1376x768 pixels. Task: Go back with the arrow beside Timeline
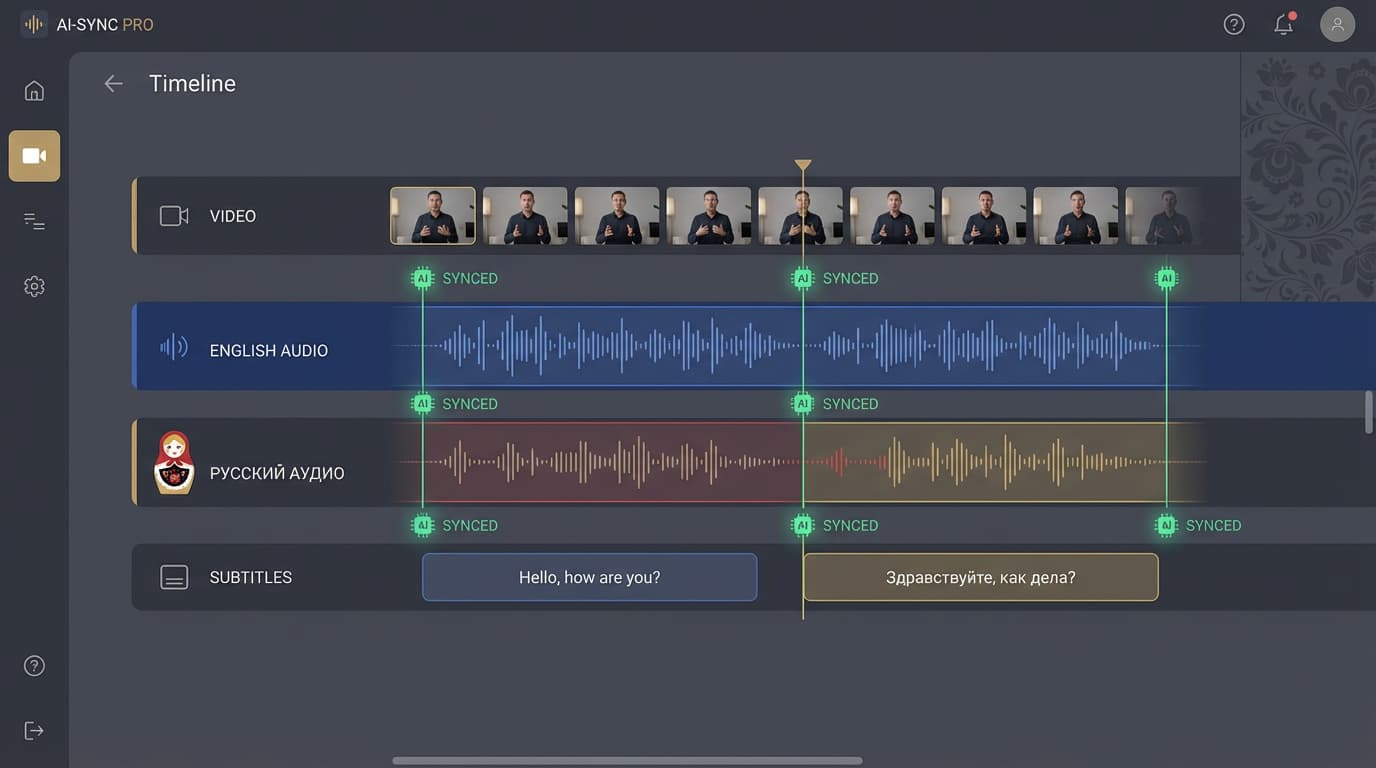[x=114, y=84]
